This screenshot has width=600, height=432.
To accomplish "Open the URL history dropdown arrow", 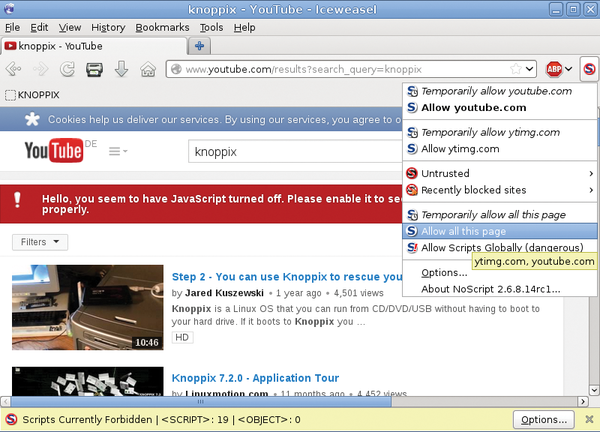I will 530,69.
